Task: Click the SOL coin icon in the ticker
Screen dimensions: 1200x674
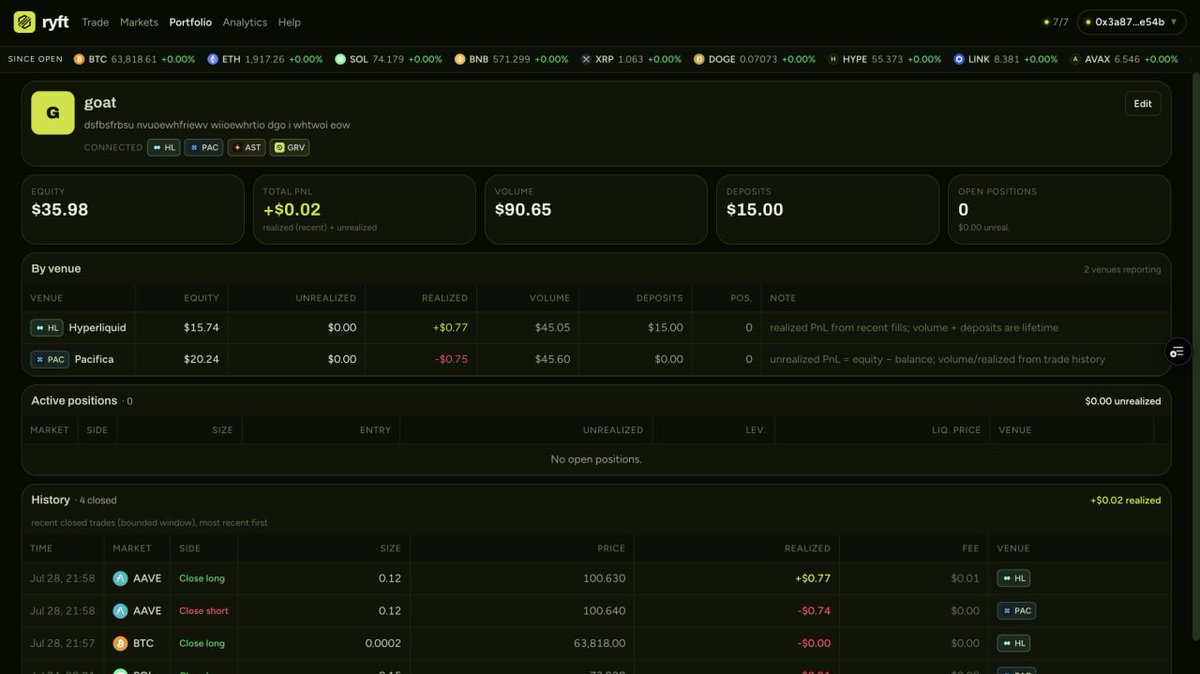Action: tap(340, 59)
